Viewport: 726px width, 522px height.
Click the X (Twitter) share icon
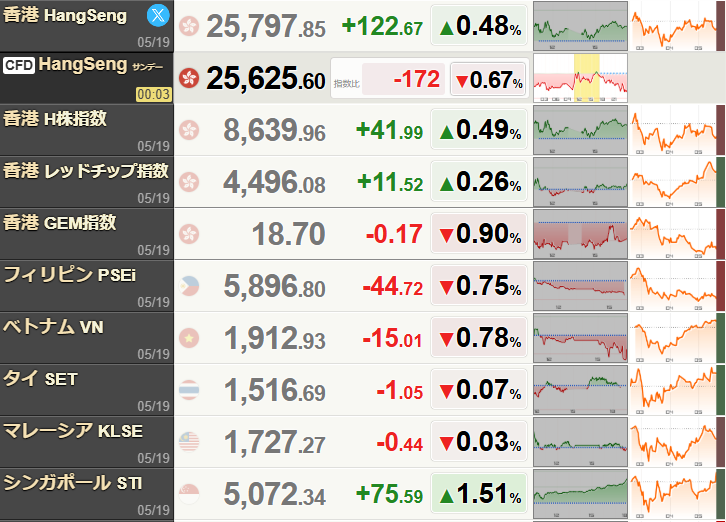click(158, 15)
